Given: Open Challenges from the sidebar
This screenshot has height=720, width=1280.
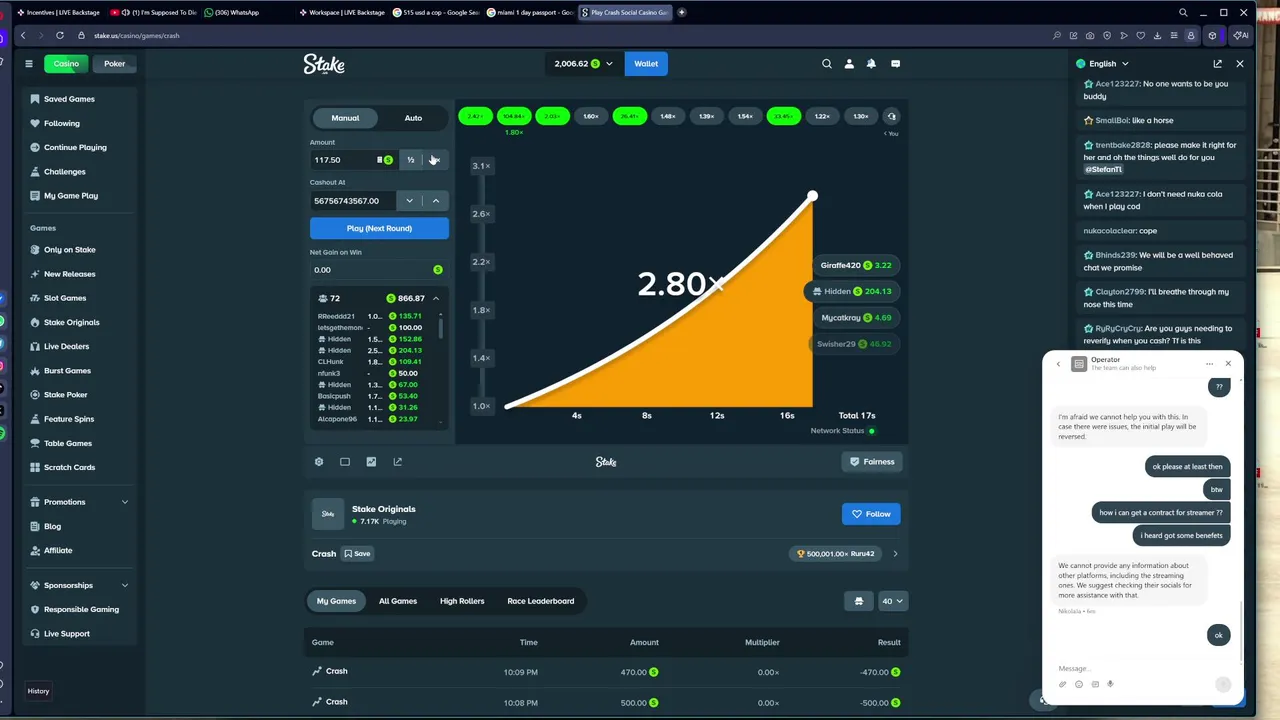Looking at the screenshot, I should (x=64, y=172).
